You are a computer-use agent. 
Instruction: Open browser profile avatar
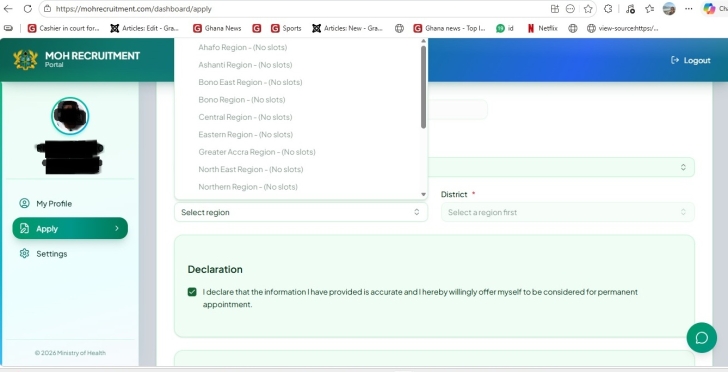(669, 8)
